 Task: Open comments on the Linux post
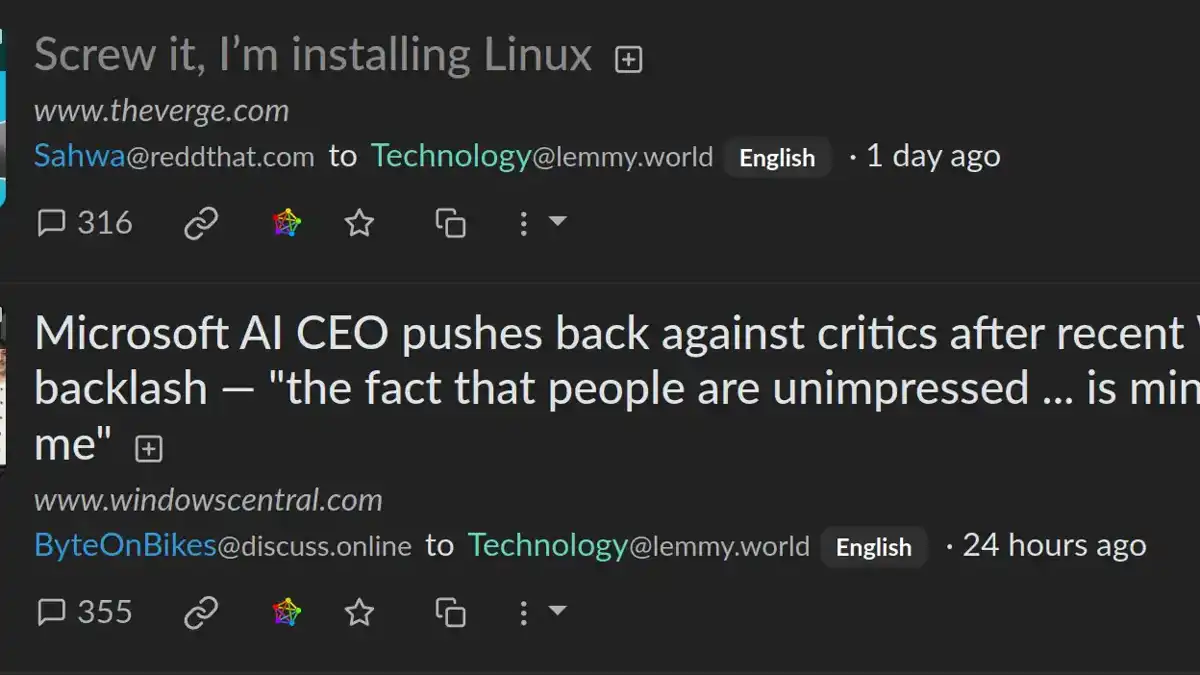pos(85,222)
